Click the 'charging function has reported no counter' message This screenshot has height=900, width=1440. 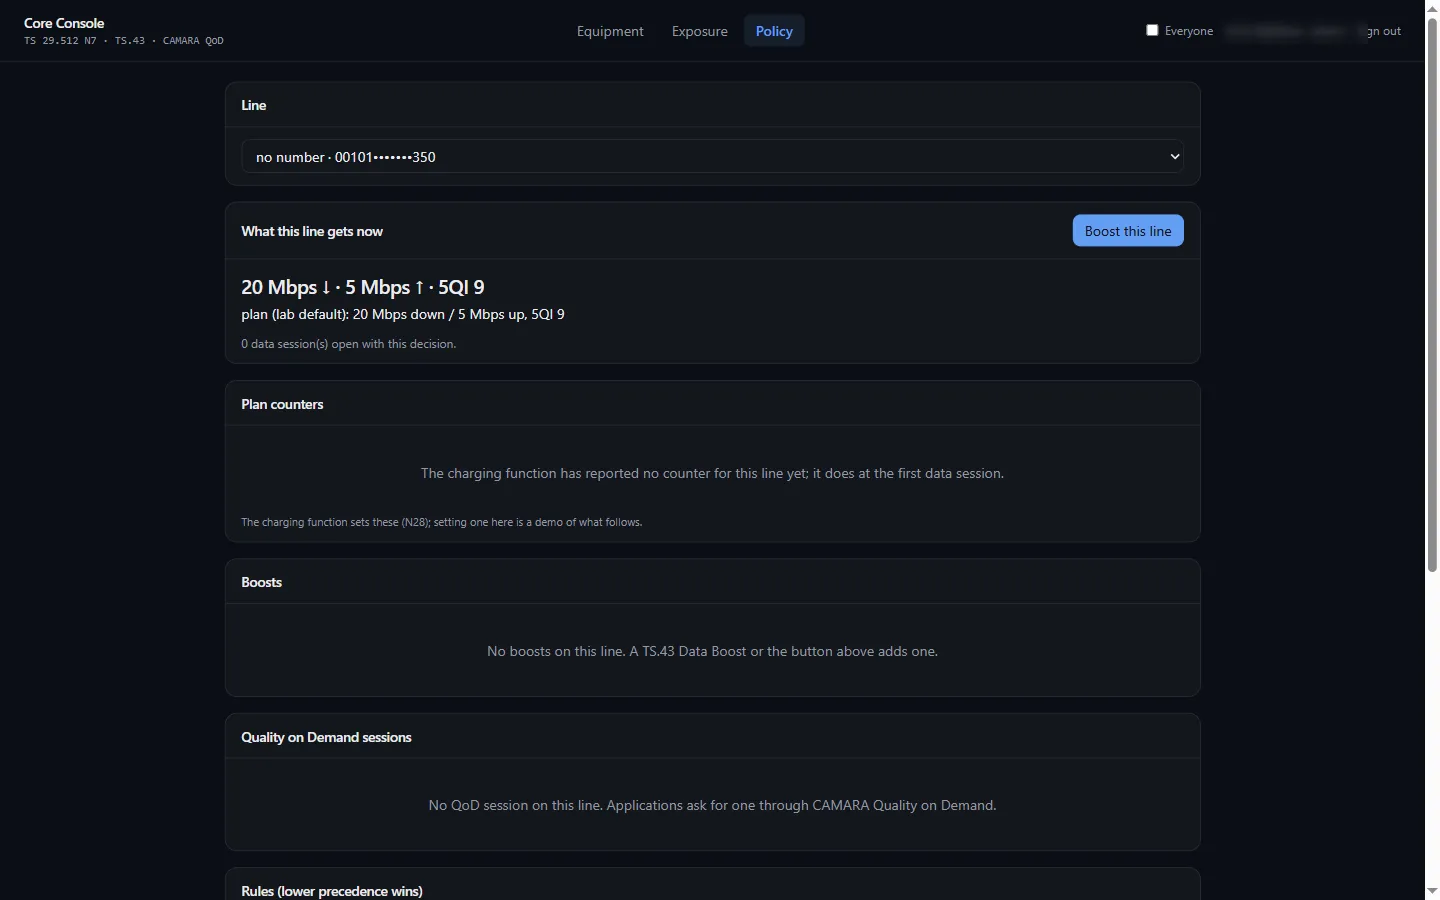712,473
